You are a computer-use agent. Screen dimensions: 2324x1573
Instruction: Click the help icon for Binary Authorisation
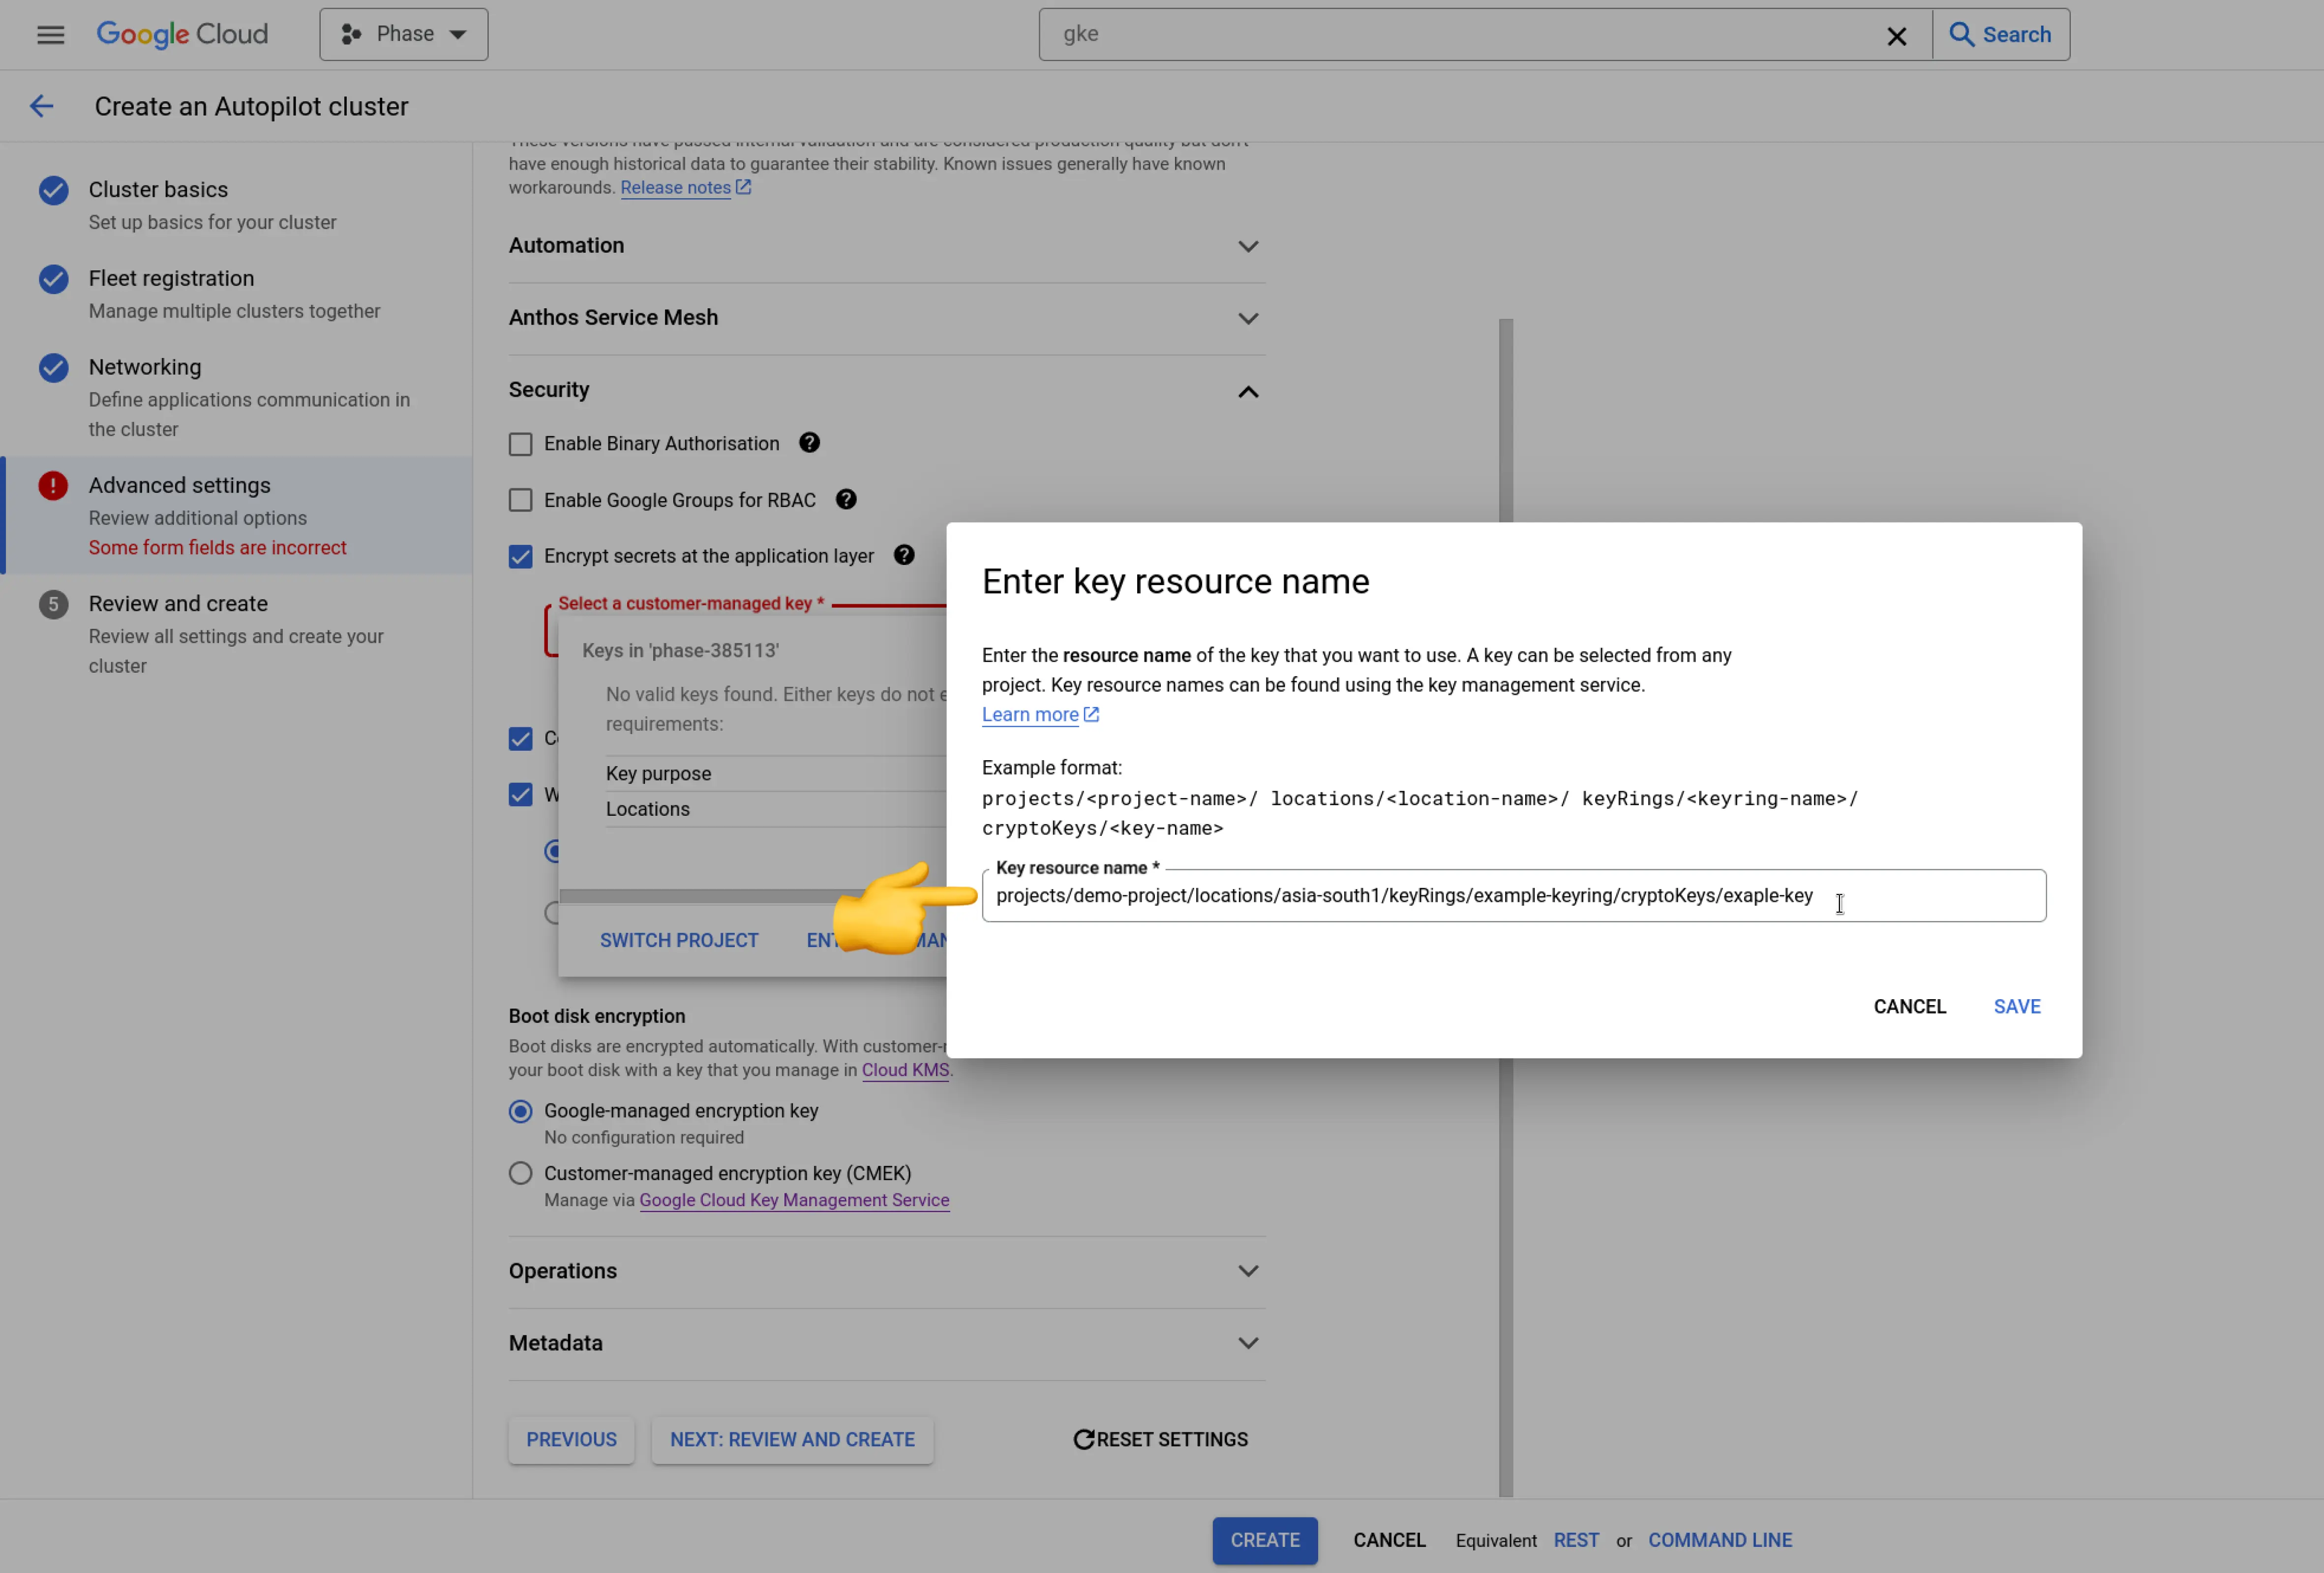coord(809,443)
